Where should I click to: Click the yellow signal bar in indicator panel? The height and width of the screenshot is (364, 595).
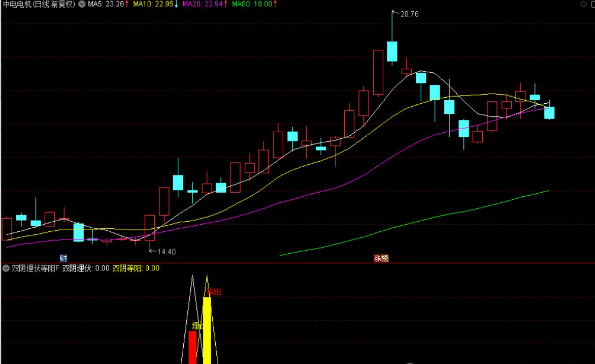click(207, 330)
